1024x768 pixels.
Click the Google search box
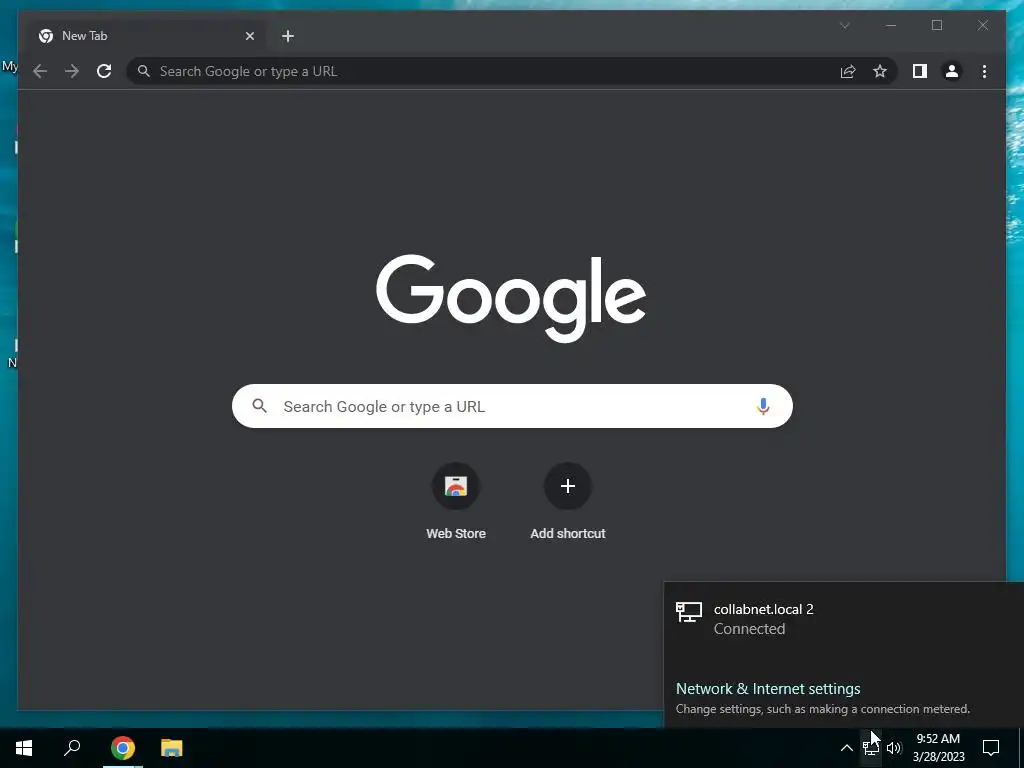512,406
